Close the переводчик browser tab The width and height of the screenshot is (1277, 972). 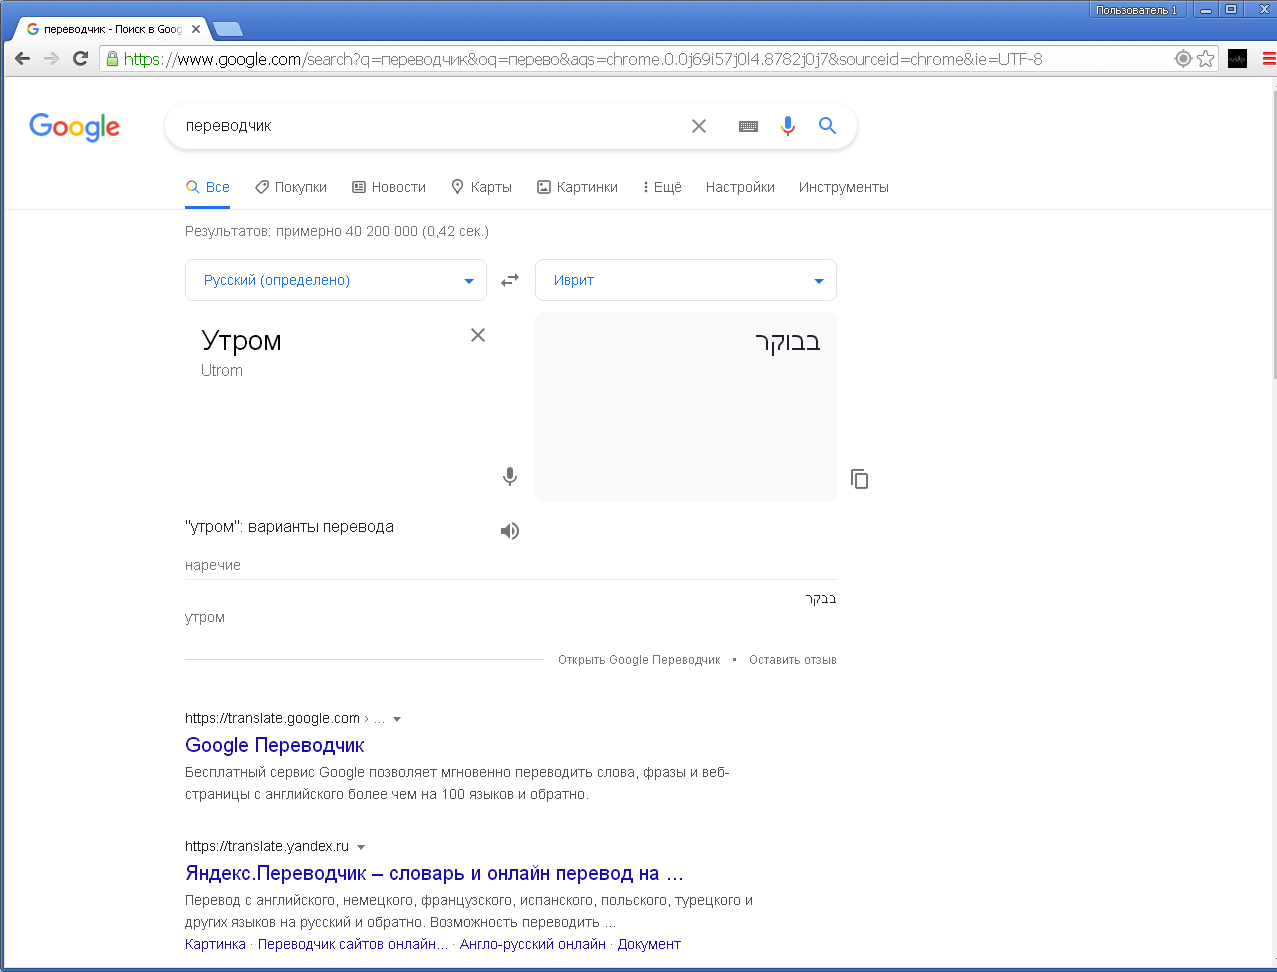click(x=196, y=29)
